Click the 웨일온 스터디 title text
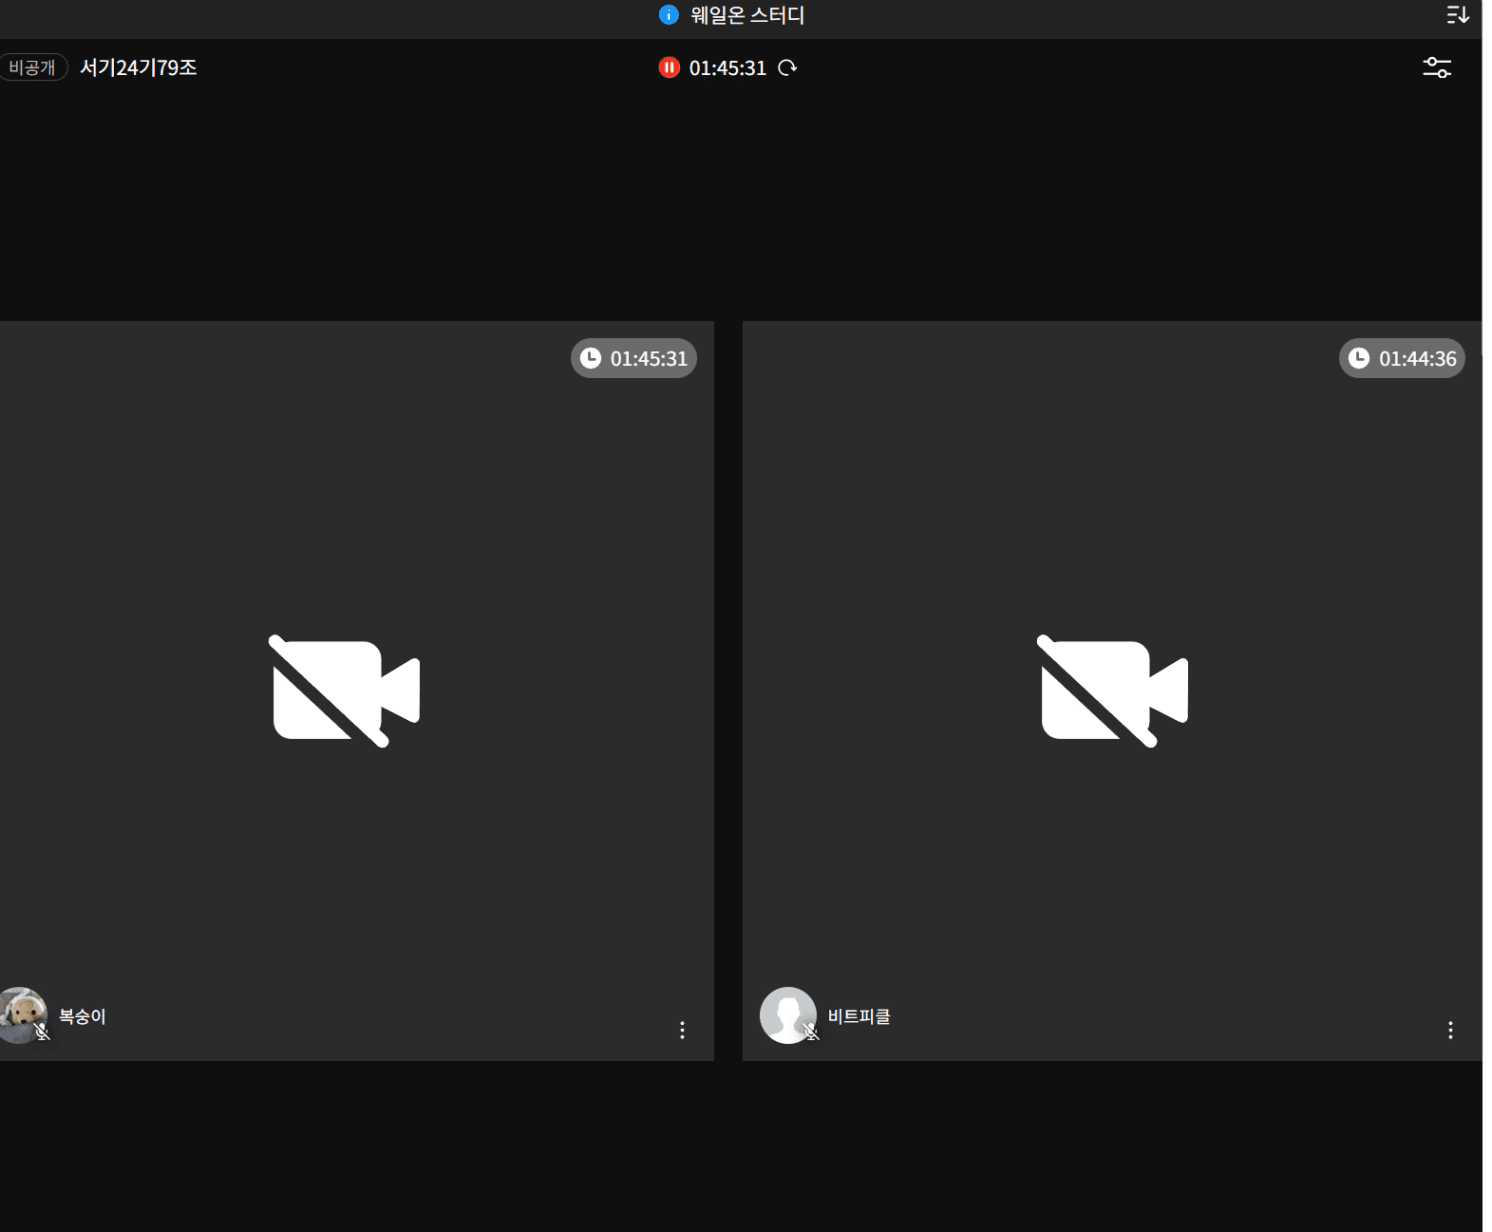The height and width of the screenshot is (1232, 1492). [x=747, y=15]
